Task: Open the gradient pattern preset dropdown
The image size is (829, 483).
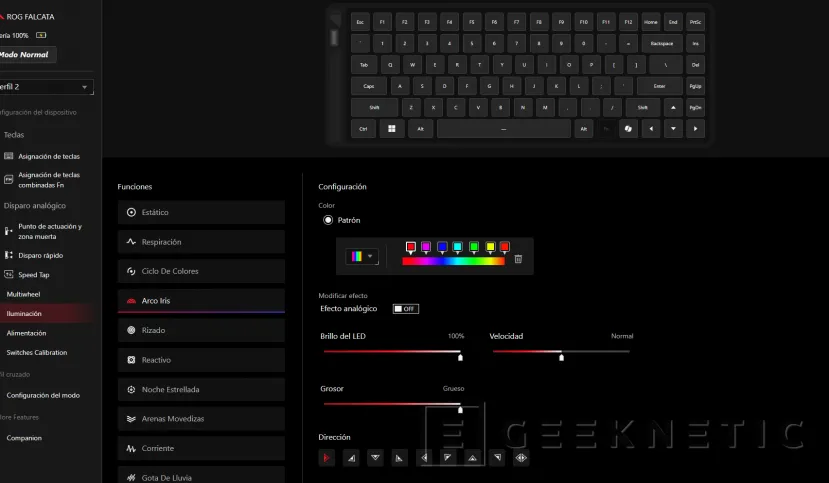Action: 362,257
